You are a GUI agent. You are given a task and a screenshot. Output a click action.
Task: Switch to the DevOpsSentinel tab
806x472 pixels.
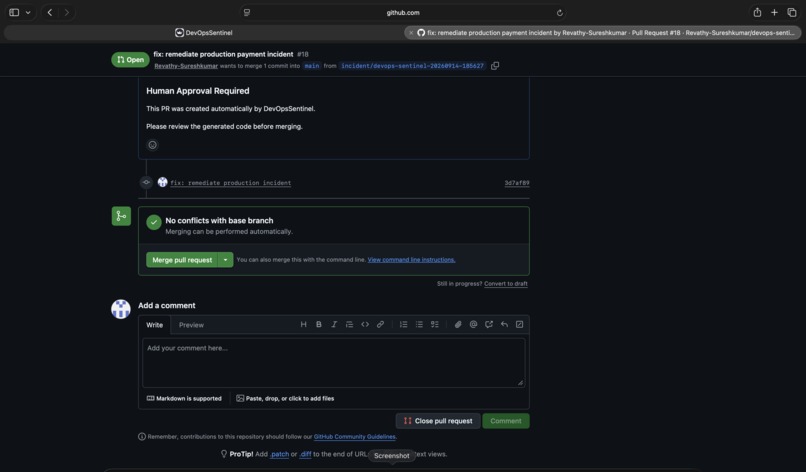pos(204,32)
